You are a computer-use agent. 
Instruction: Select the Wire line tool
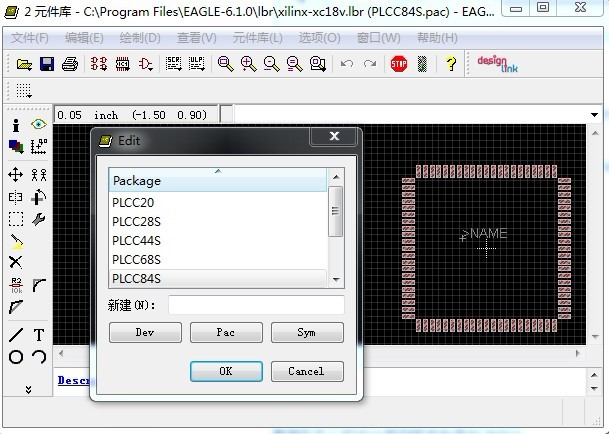[x=16, y=335]
